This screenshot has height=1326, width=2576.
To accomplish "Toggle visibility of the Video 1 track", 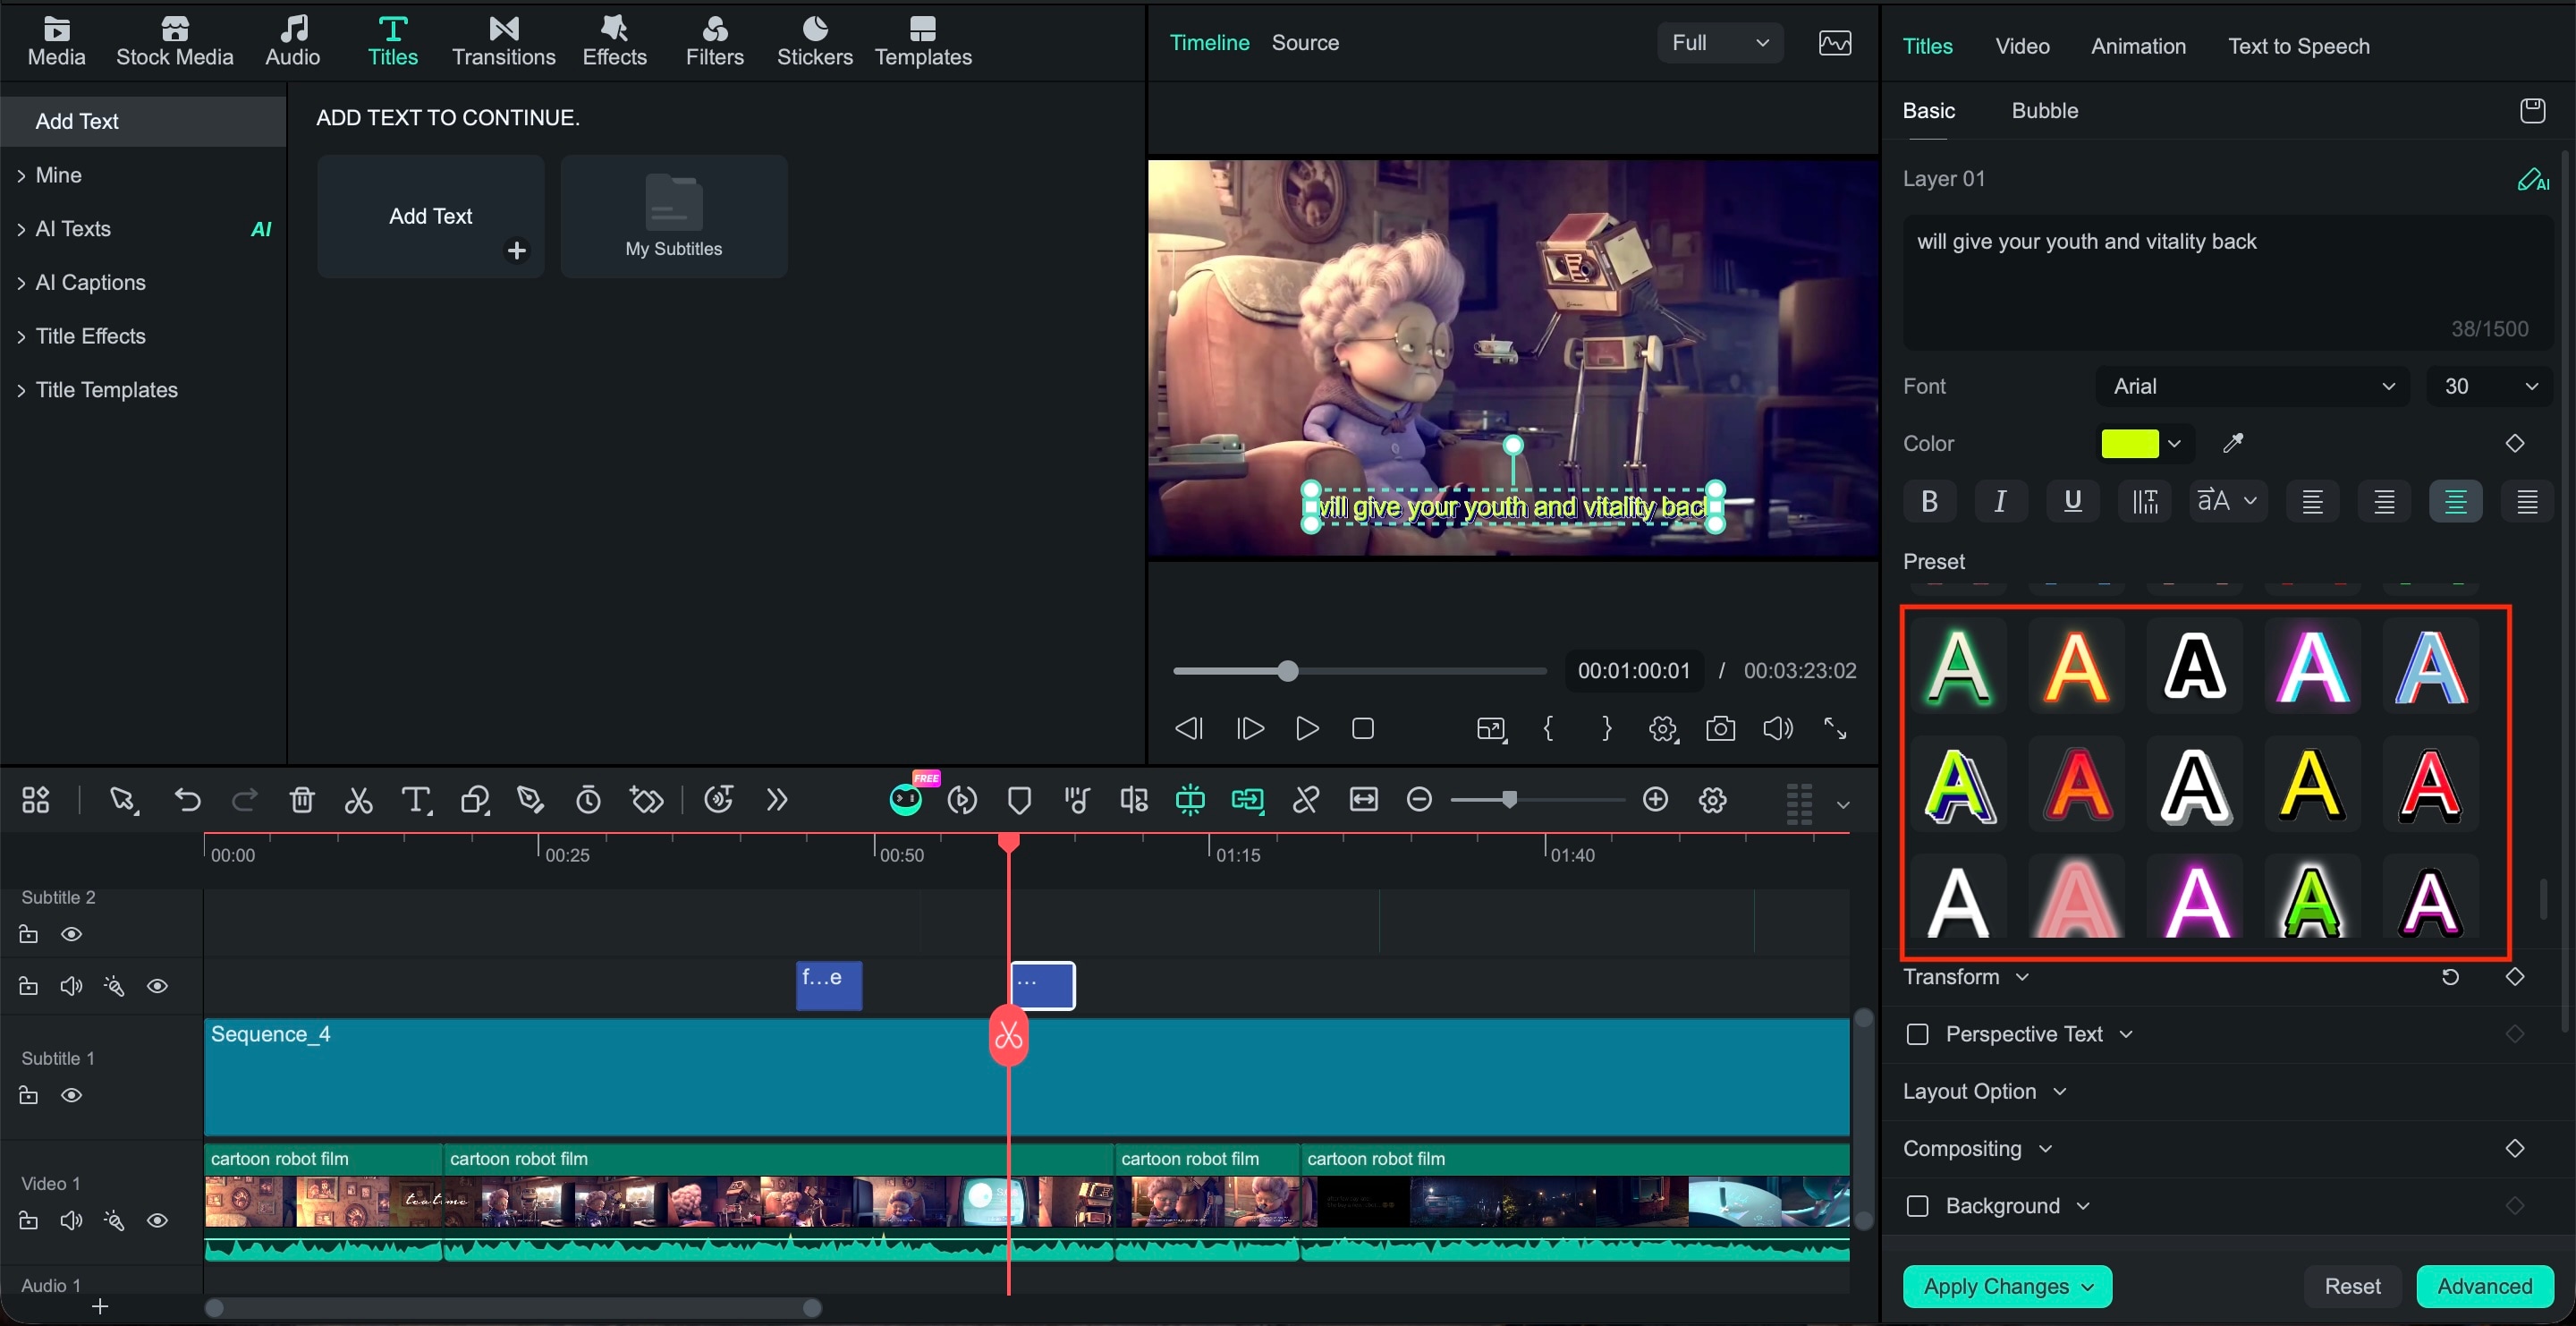I will pyautogui.click(x=157, y=1221).
